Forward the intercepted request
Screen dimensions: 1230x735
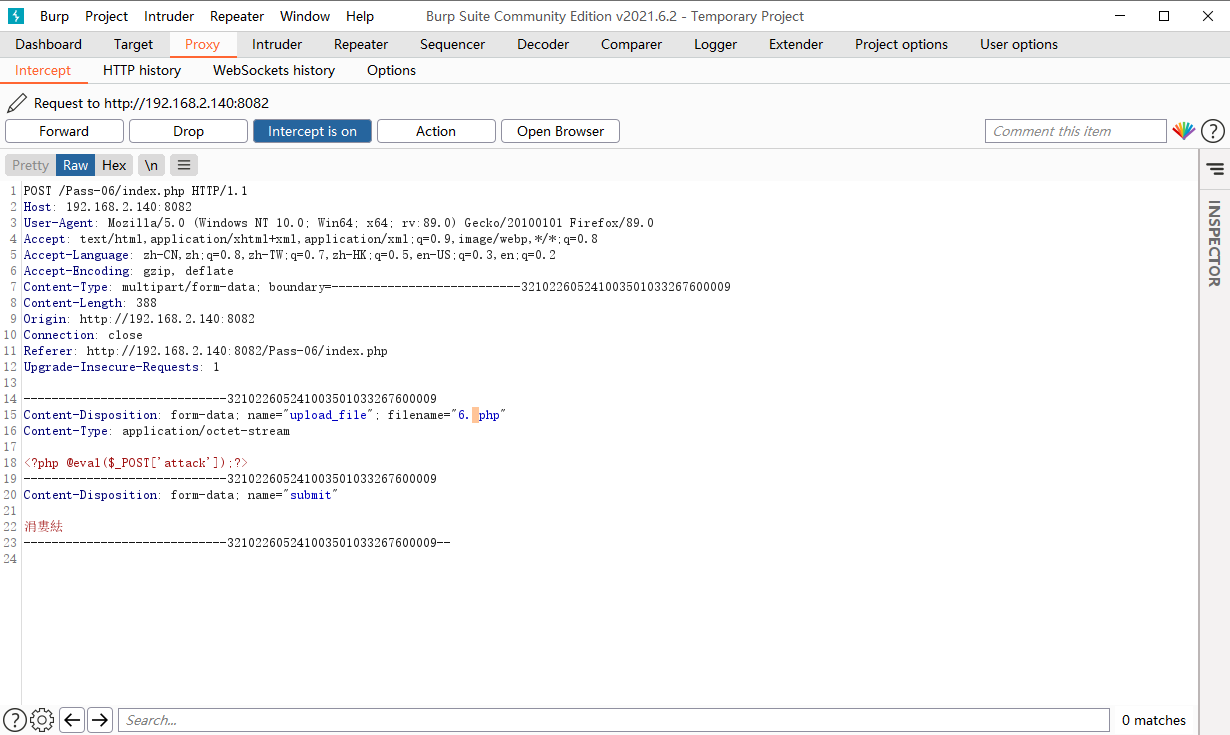coord(64,131)
